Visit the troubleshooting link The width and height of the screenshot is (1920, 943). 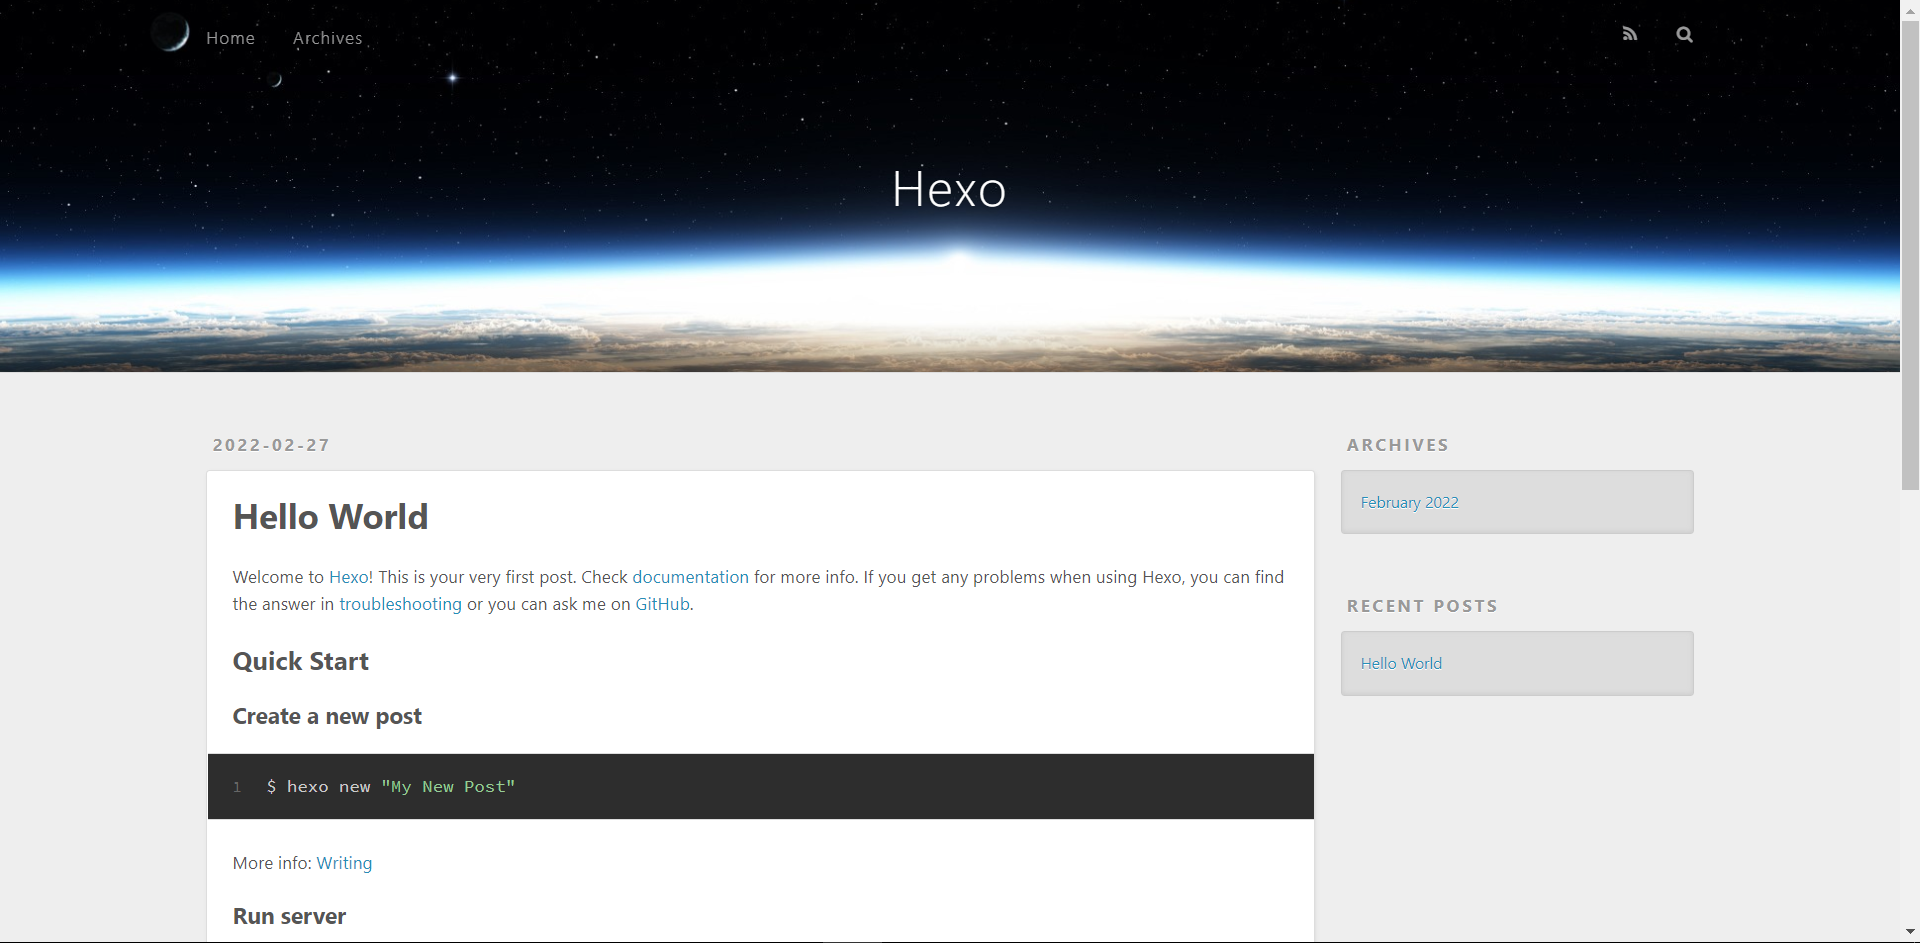[x=400, y=604]
